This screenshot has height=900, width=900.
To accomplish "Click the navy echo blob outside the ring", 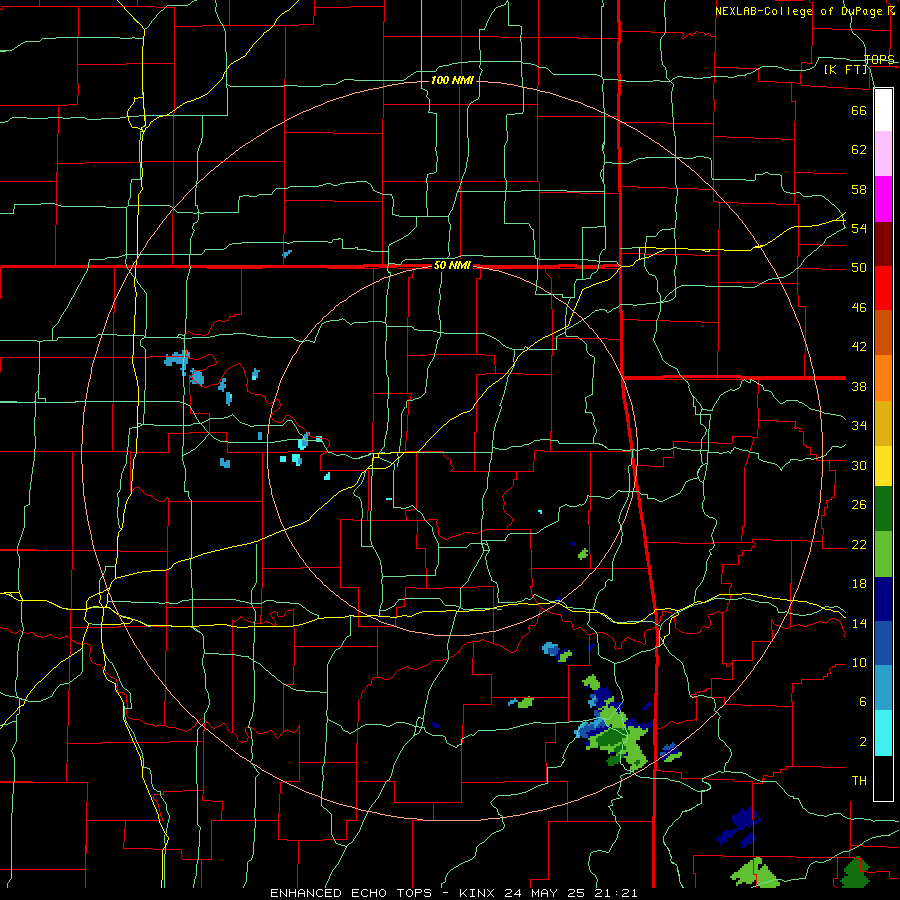I will (x=739, y=826).
